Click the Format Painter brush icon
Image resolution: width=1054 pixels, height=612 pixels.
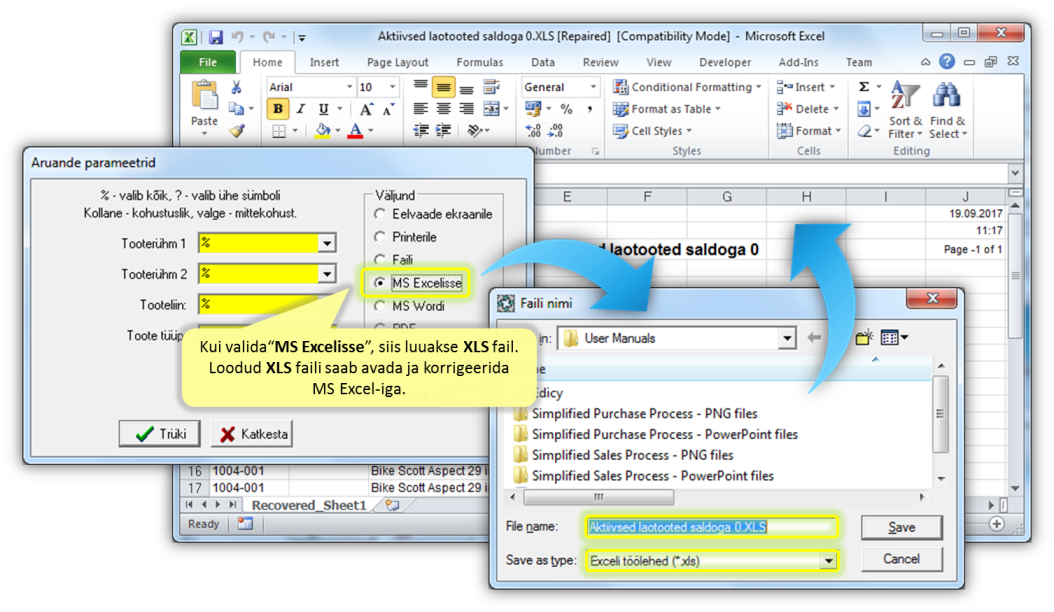237,130
